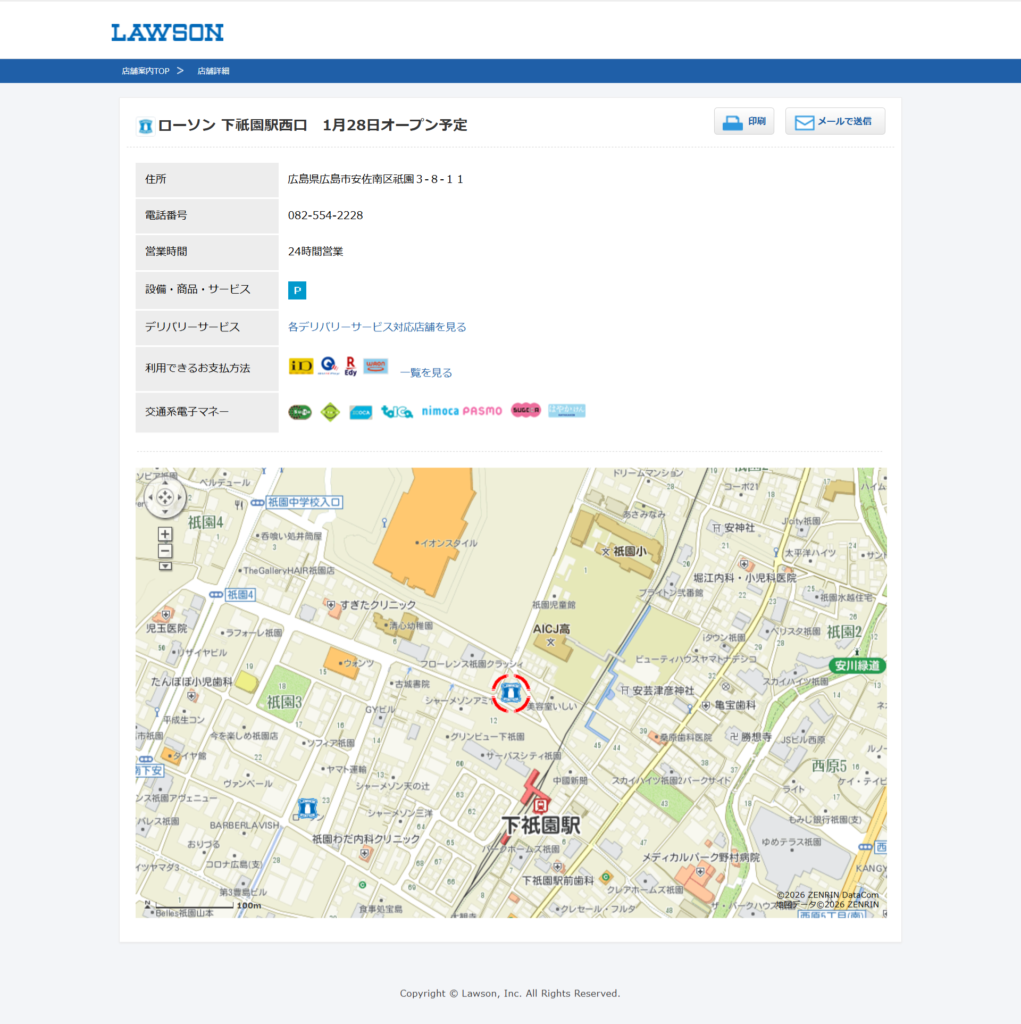Click the parking P facility icon
This screenshot has width=1021, height=1024.
click(x=297, y=290)
